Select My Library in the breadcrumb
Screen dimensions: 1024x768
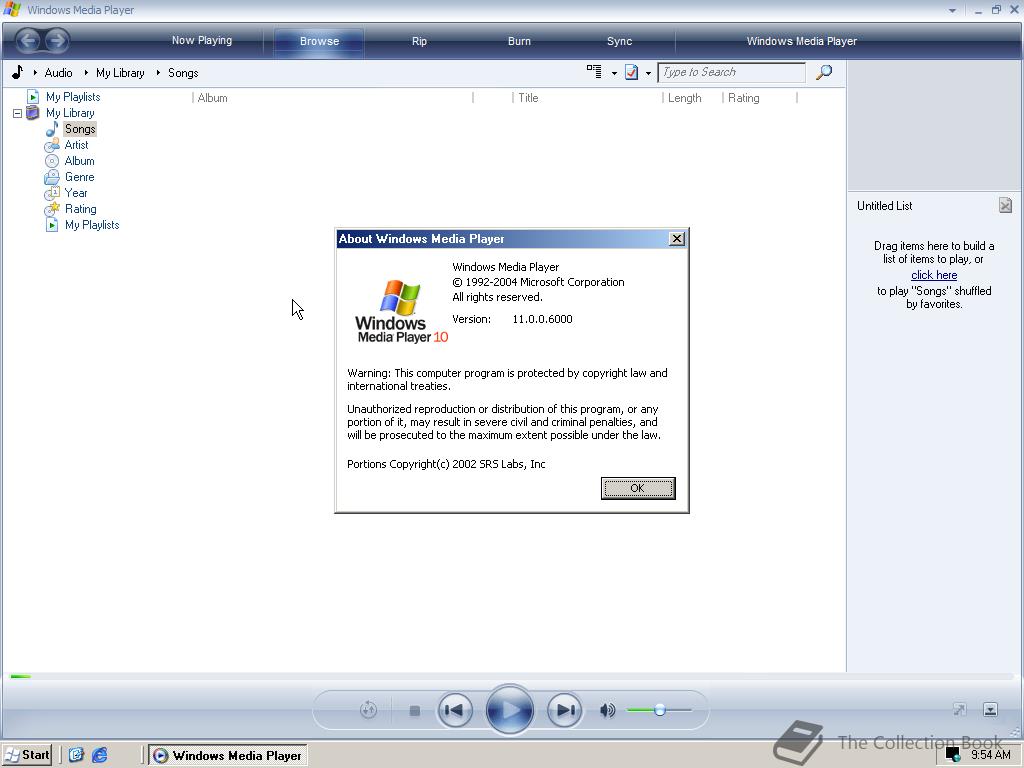point(120,73)
